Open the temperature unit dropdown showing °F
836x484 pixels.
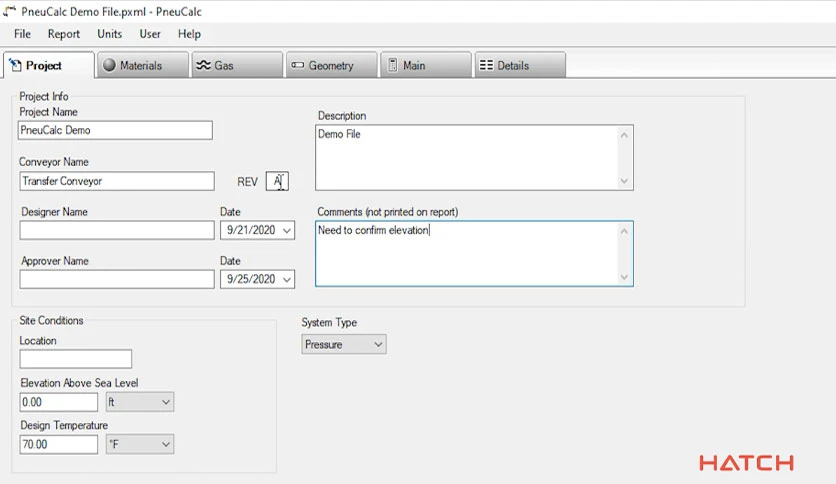coord(140,445)
